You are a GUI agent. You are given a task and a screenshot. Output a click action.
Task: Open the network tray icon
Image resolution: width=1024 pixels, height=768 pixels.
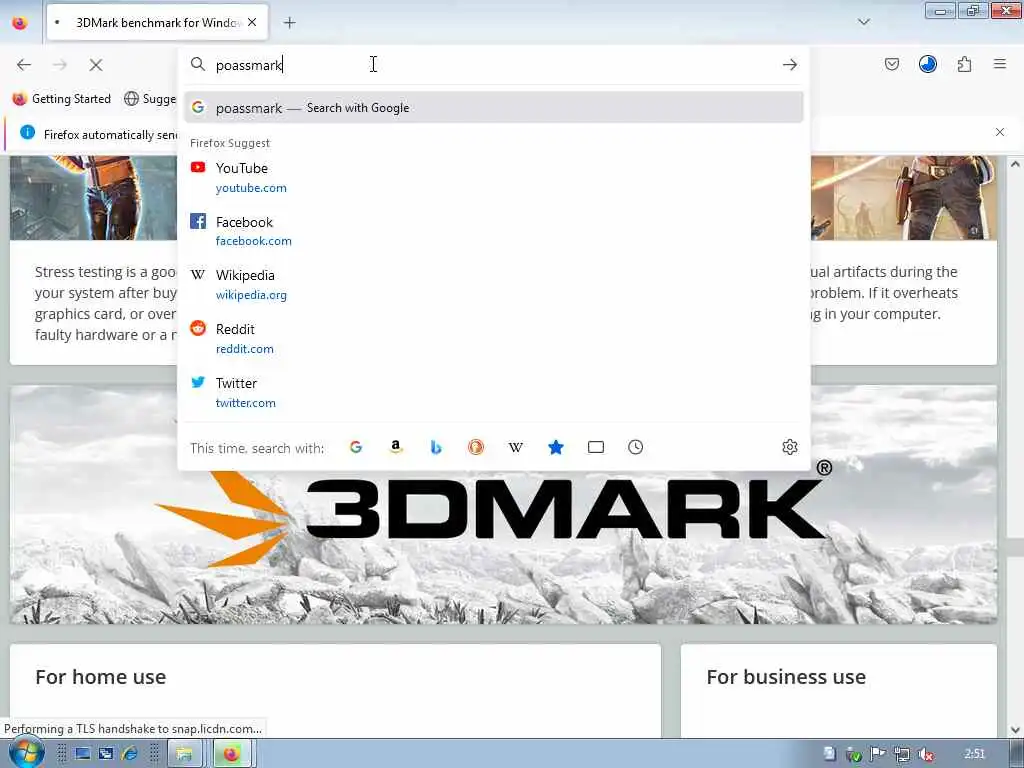pyautogui.click(x=902, y=754)
